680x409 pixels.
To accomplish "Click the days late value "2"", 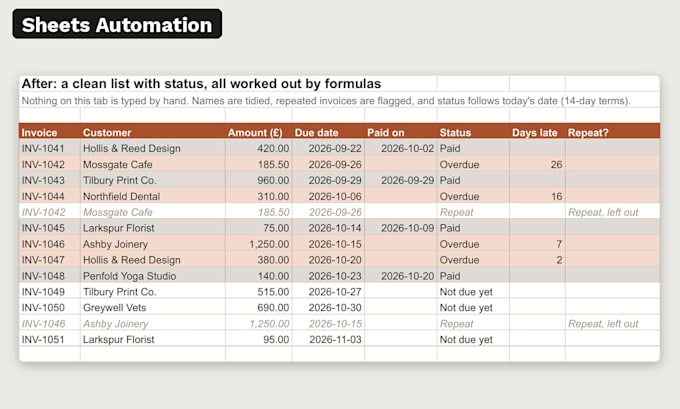I will tap(559, 260).
